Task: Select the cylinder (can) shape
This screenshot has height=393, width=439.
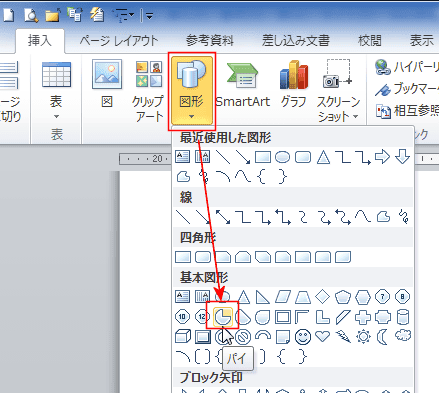Action: tap(403, 317)
